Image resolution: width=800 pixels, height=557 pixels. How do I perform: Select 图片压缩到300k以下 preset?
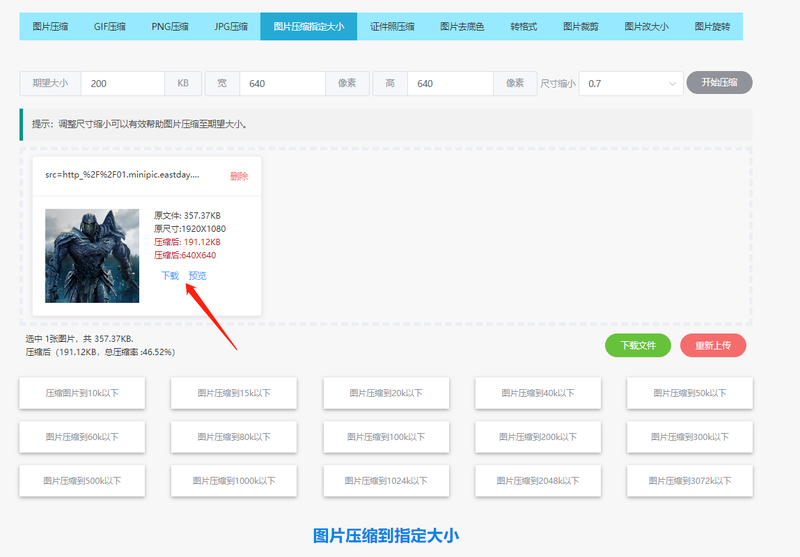click(690, 437)
